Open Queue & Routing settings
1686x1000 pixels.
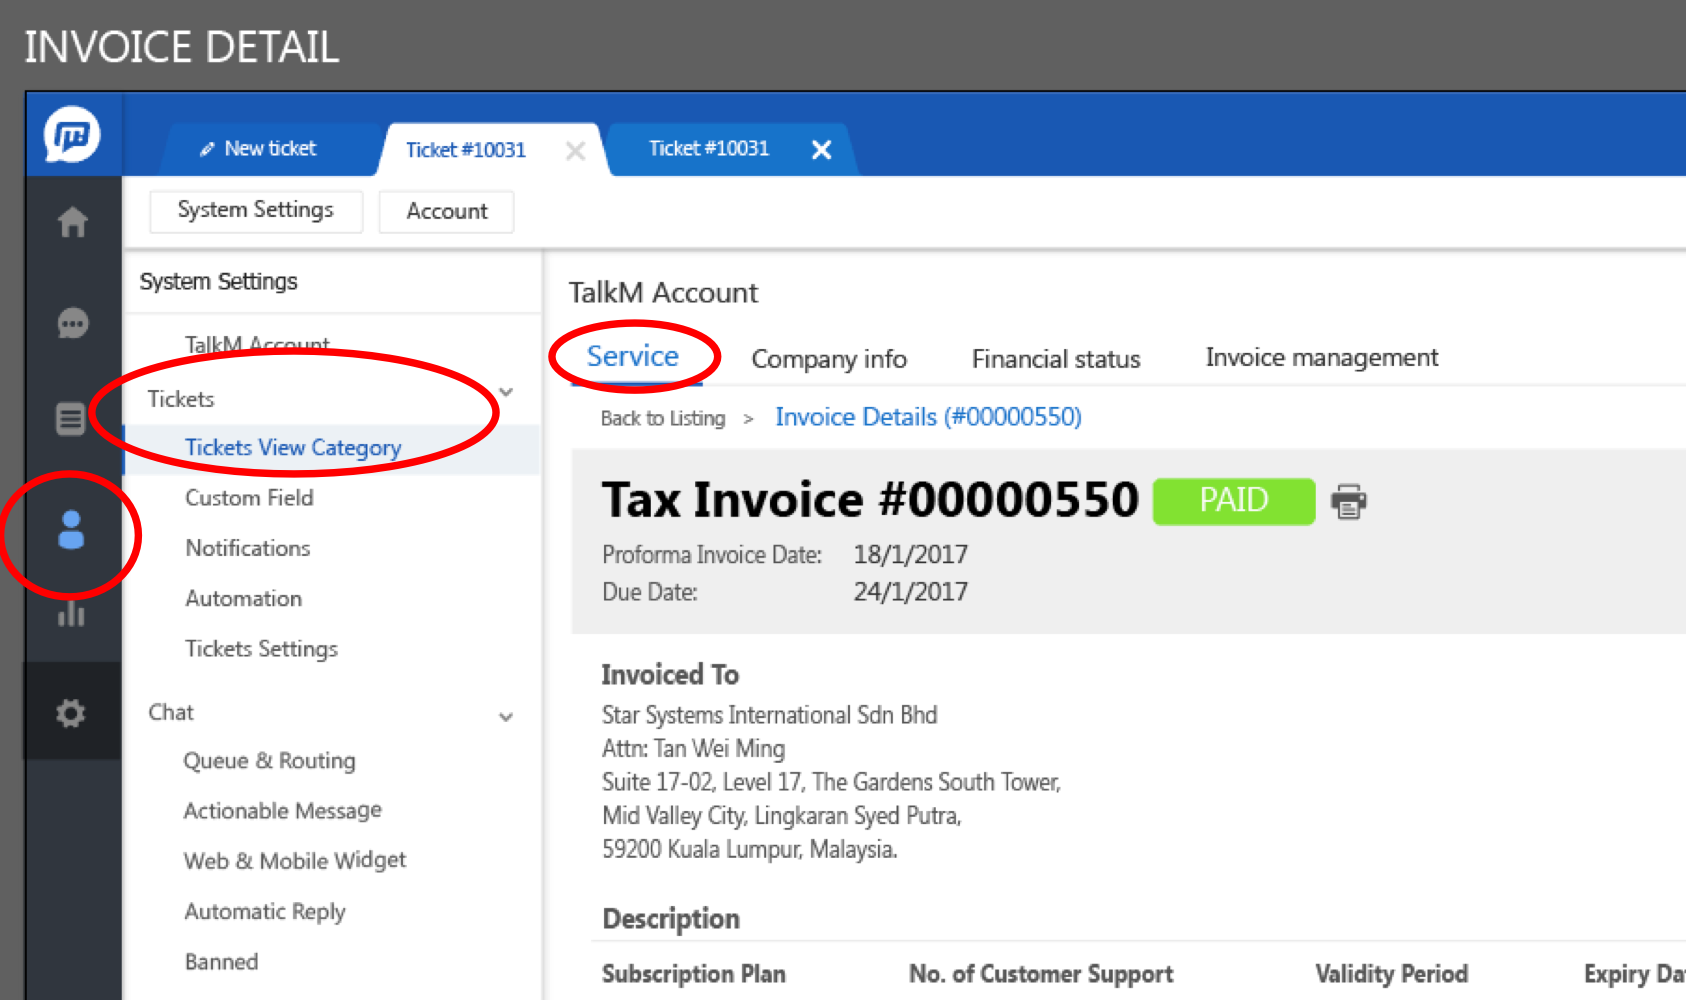click(x=269, y=761)
